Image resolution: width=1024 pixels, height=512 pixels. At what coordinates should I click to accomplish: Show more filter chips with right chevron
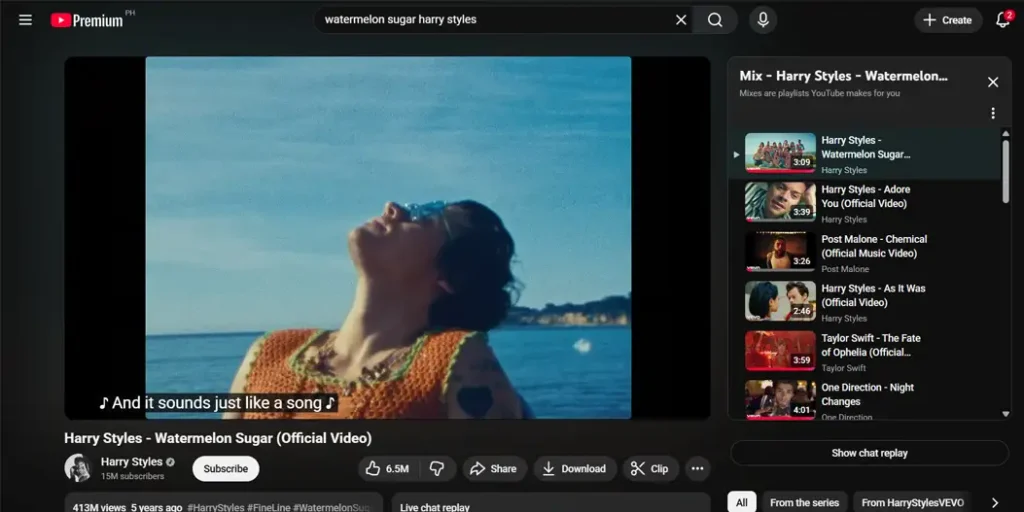pyautogui.click(x=995, y=503)
